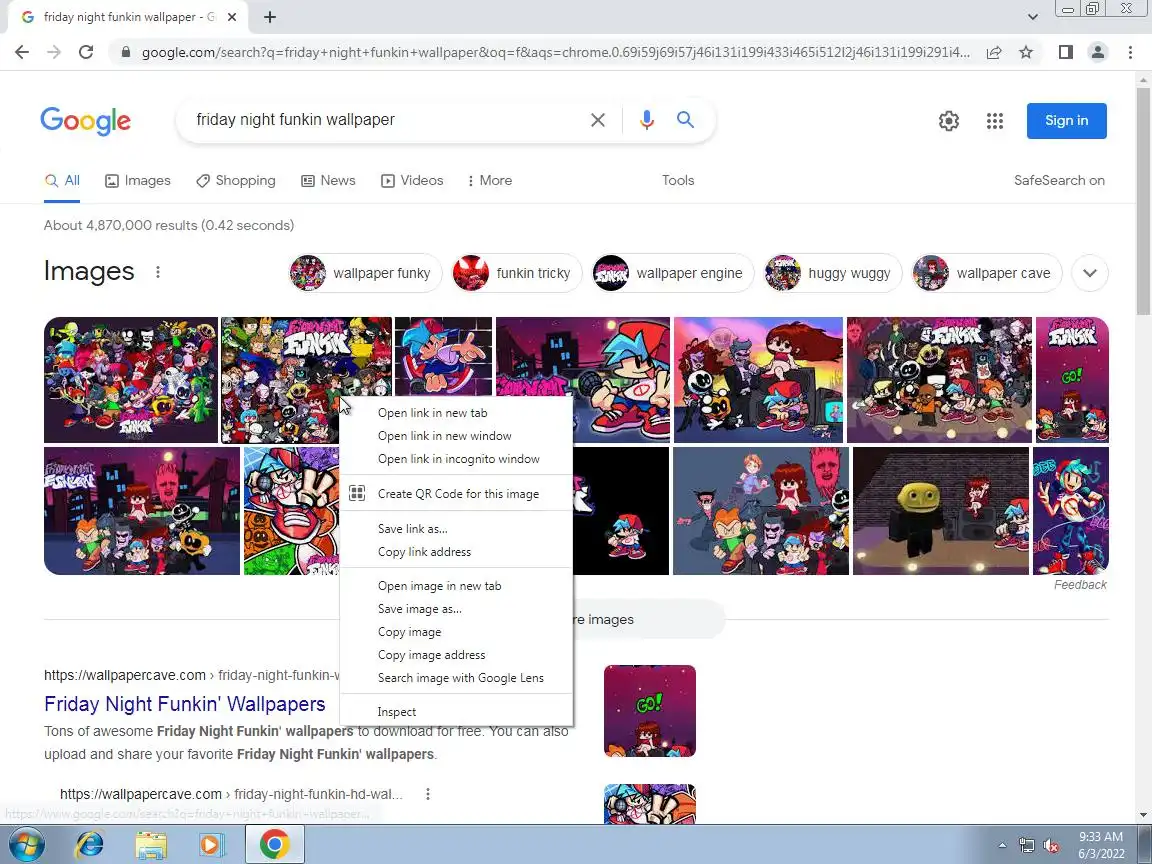
Task: Open Chrome's three-dot menu
Action: [x=1130, y=52]
